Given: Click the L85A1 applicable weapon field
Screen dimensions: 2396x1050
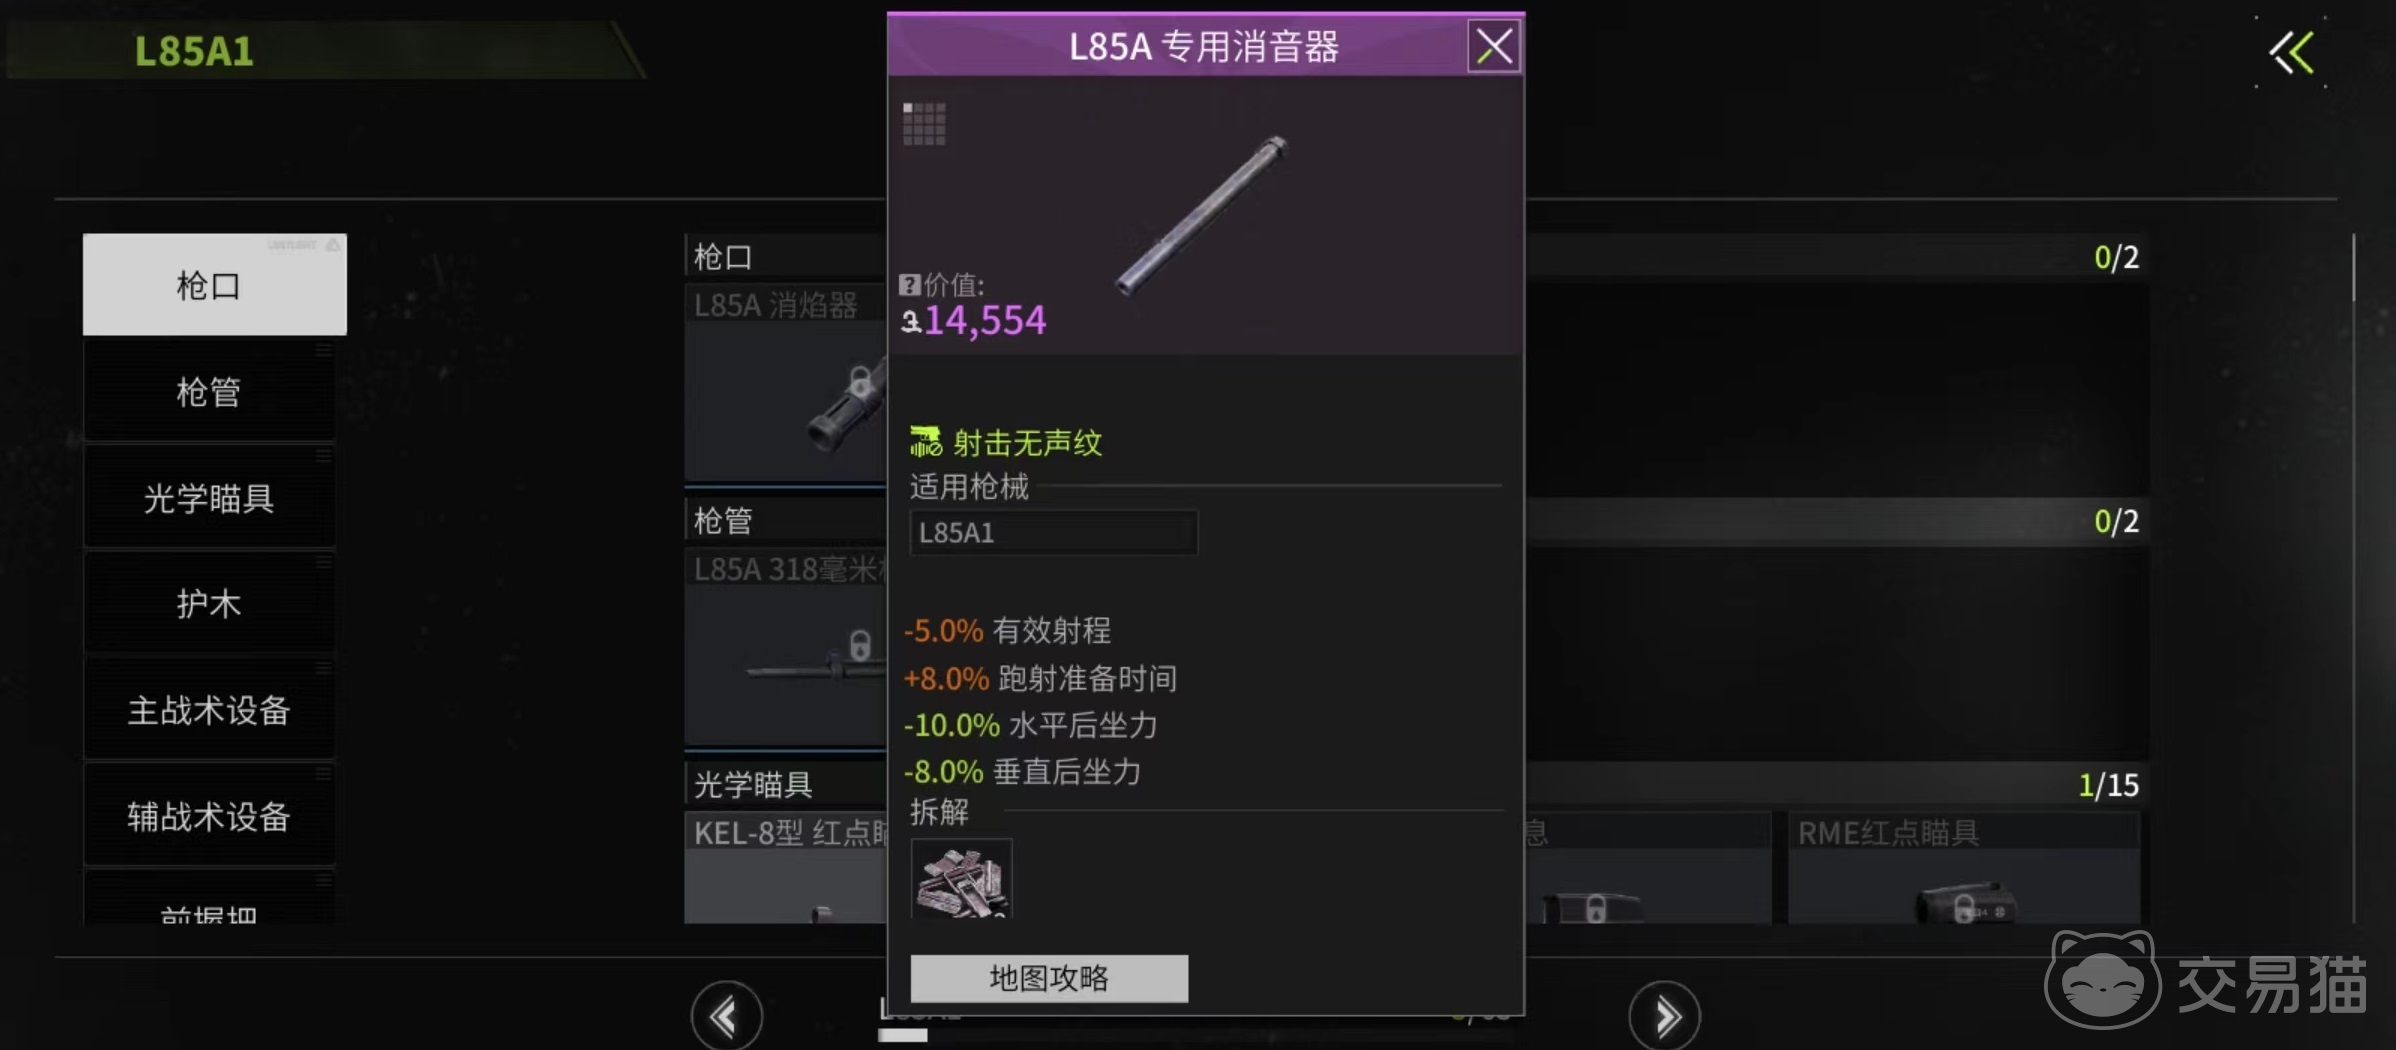Looking at the screenshot, I should 1053,532.
